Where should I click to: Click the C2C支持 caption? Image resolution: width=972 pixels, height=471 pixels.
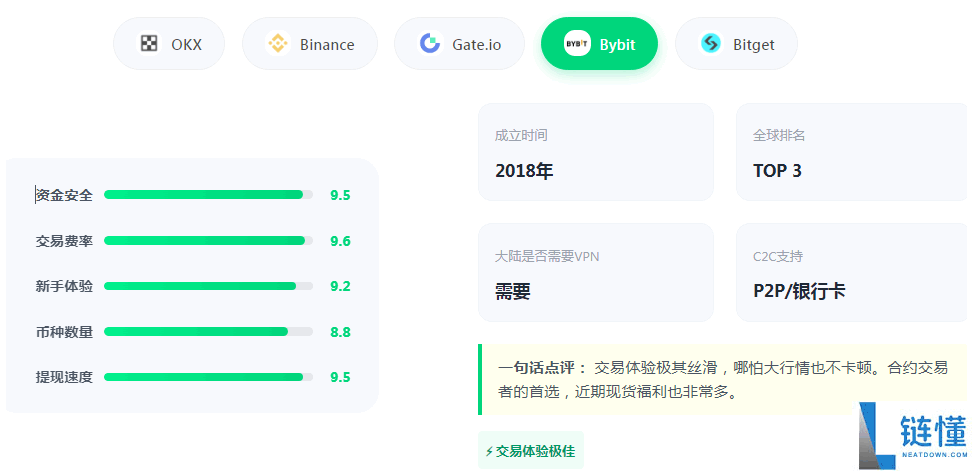778,256
